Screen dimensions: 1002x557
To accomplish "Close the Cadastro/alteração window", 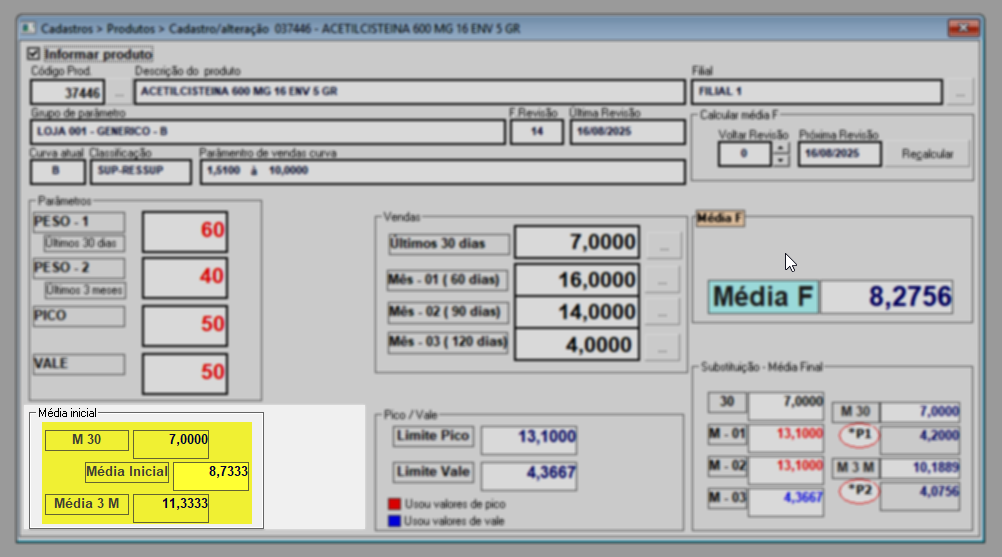I will [x=963, y=28].
